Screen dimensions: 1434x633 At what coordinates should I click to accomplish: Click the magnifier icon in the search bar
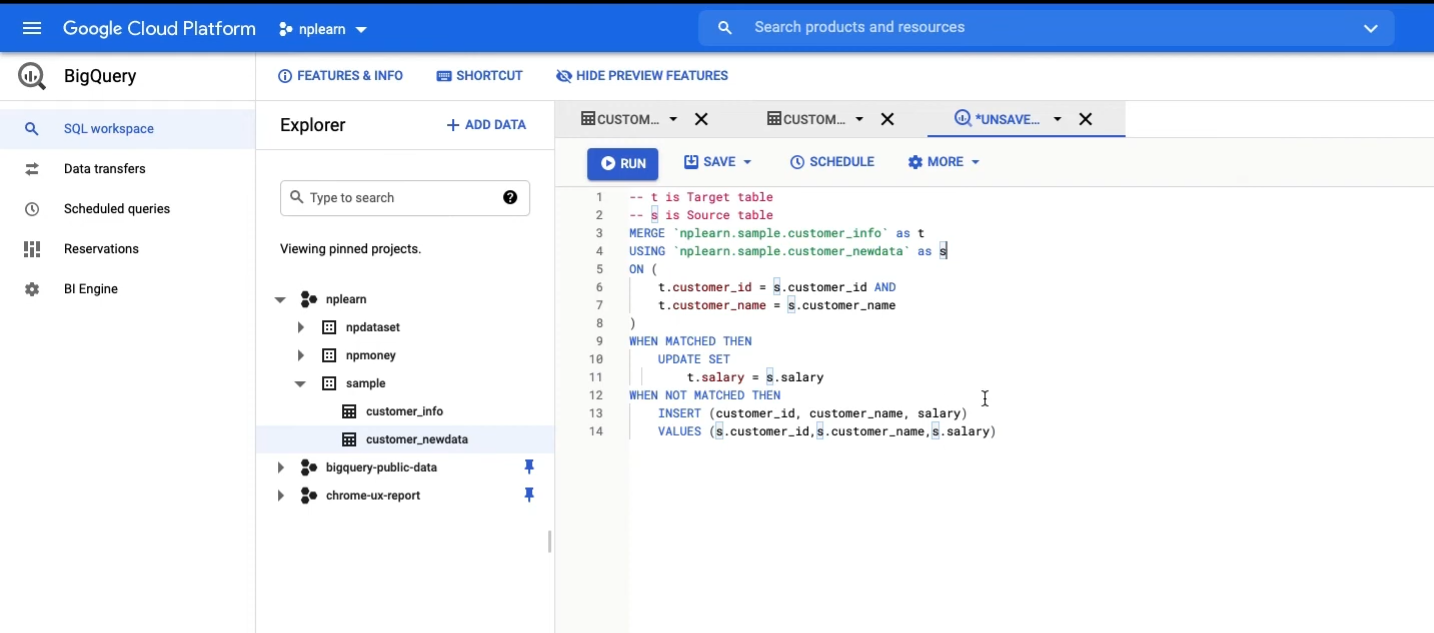726,28
